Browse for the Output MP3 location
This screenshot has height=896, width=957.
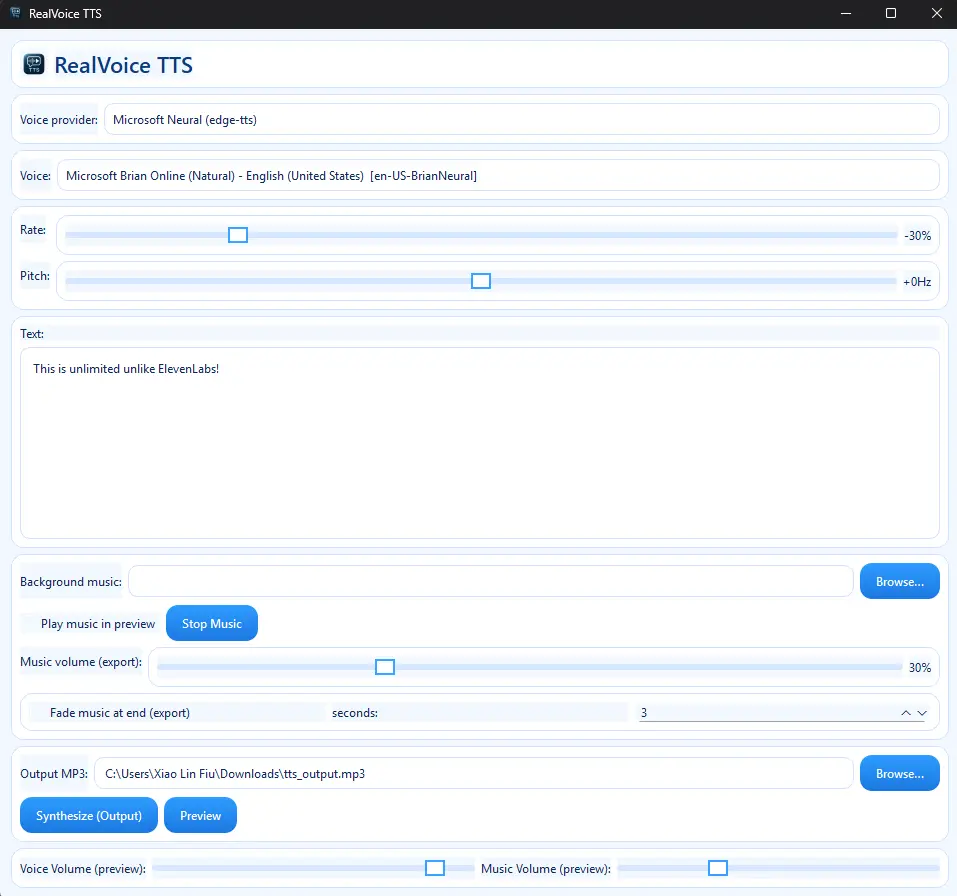tap(900, 774)
